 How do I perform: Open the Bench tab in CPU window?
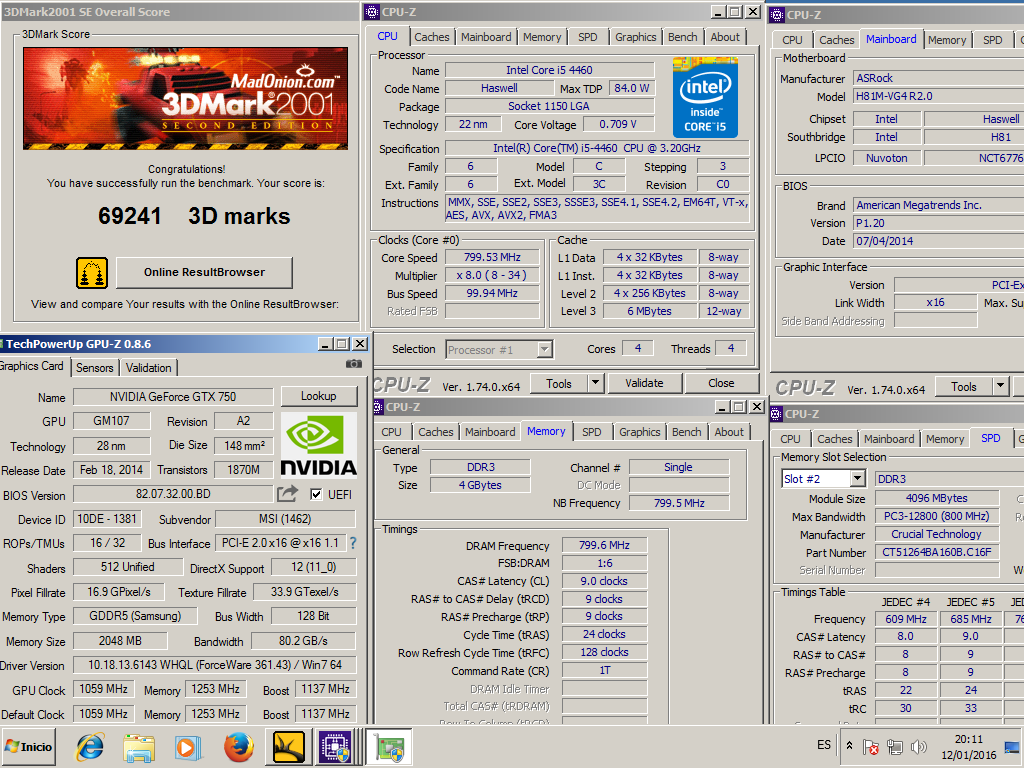[682, 37]
